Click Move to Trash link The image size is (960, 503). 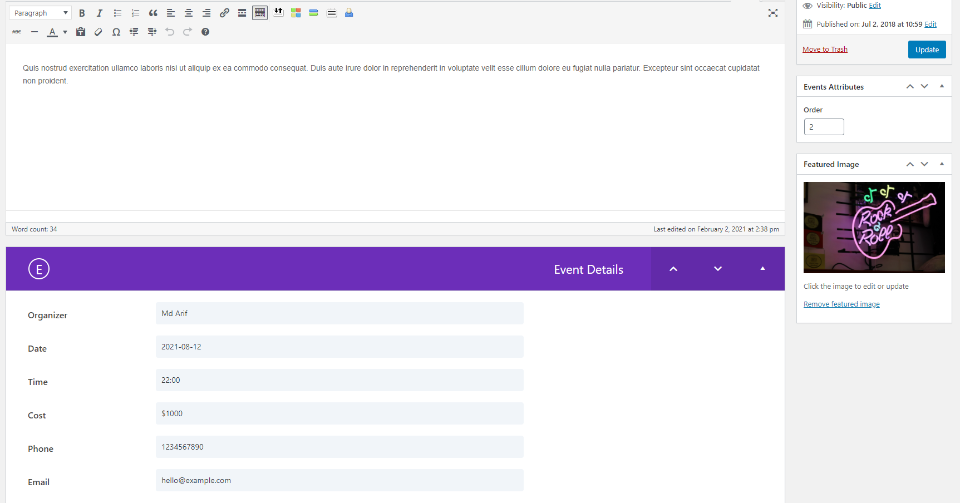[825, 49]
